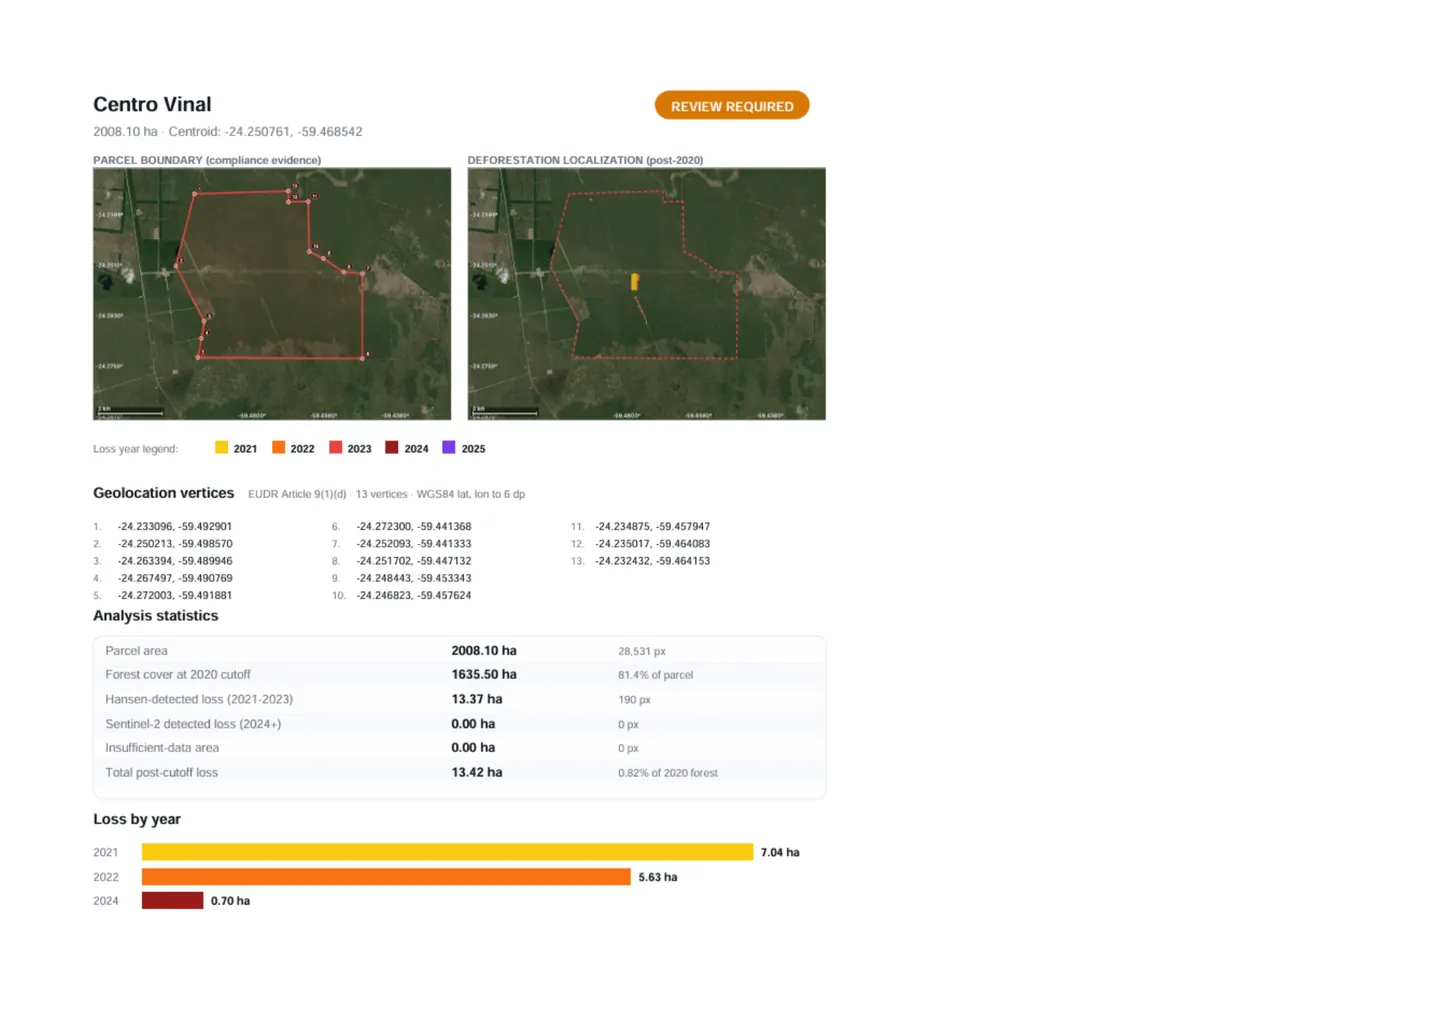This screenshot has height=1018, width=1440.
Task: Pick the dark red 2024 legend swatch
Action: (392, 448)
